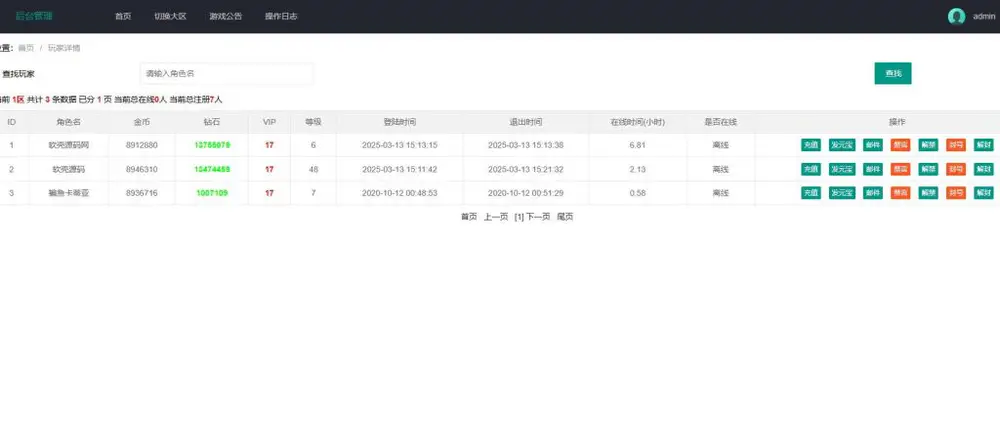Click gold value 8912880
The image size is (1000, 443).
[142, 145]
